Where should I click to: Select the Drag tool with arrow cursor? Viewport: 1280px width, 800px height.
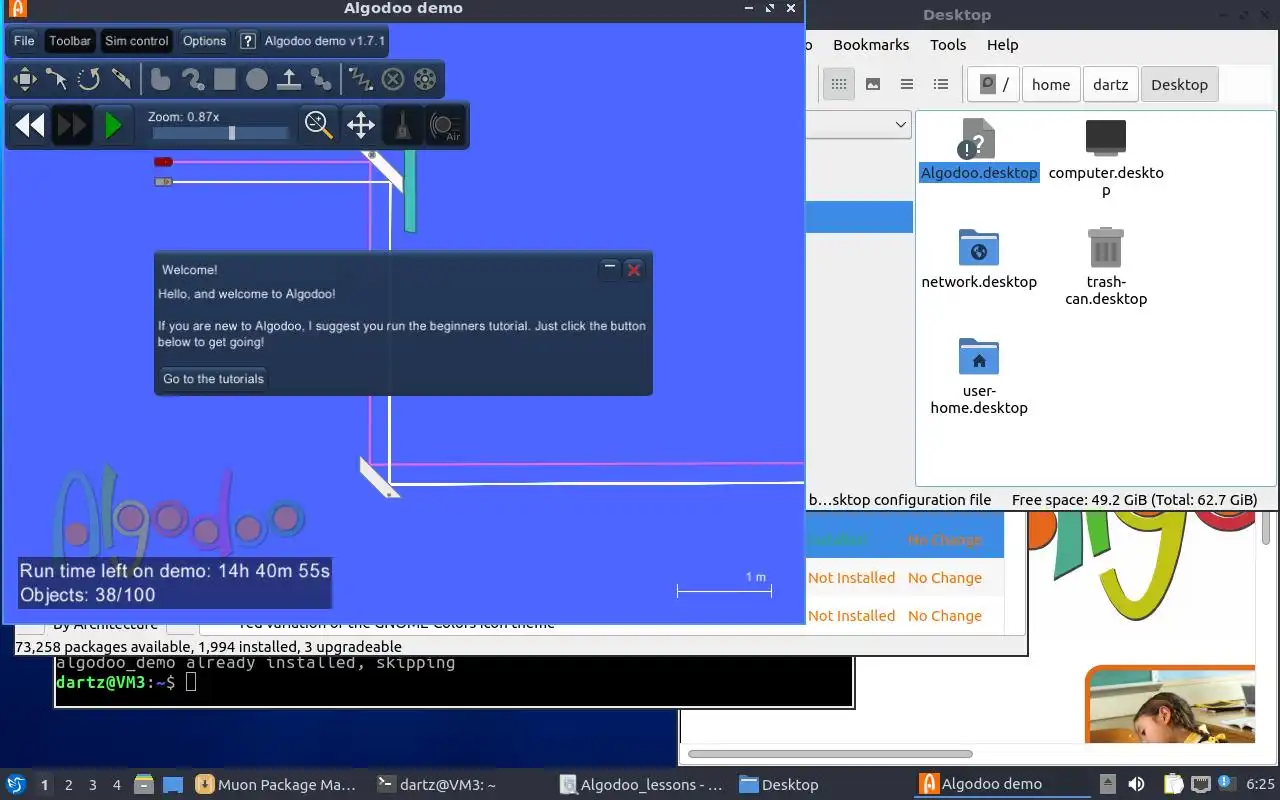(56, 79)
